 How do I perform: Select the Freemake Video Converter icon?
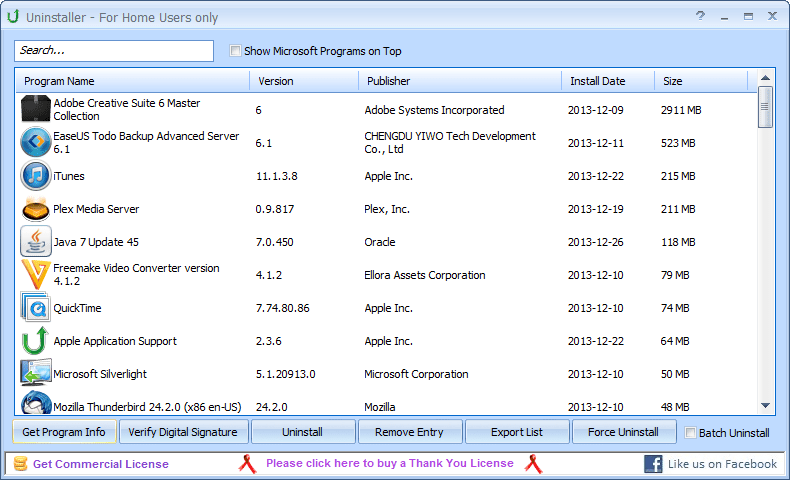coord(35,275)
